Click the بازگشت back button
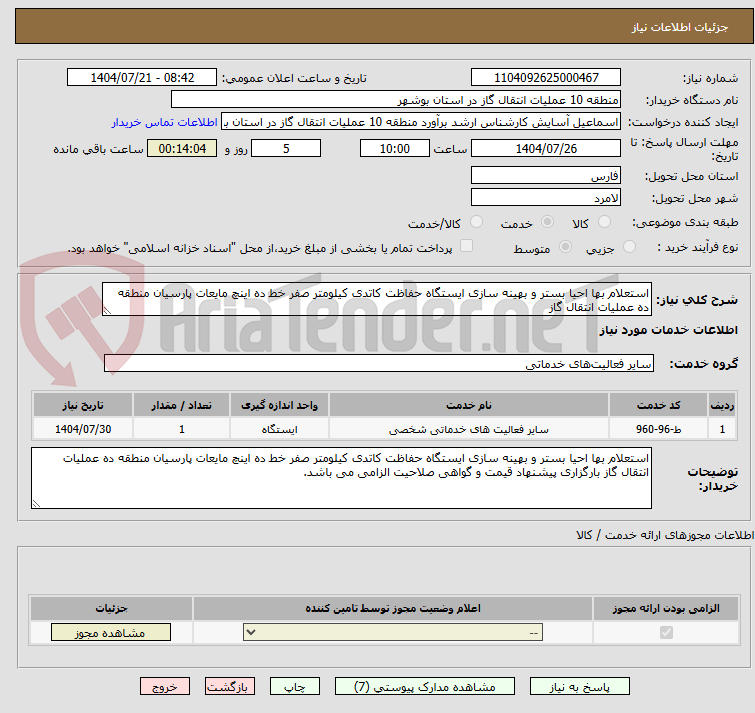This screenshot has width=755, height=713. click(x=230, y=687)
